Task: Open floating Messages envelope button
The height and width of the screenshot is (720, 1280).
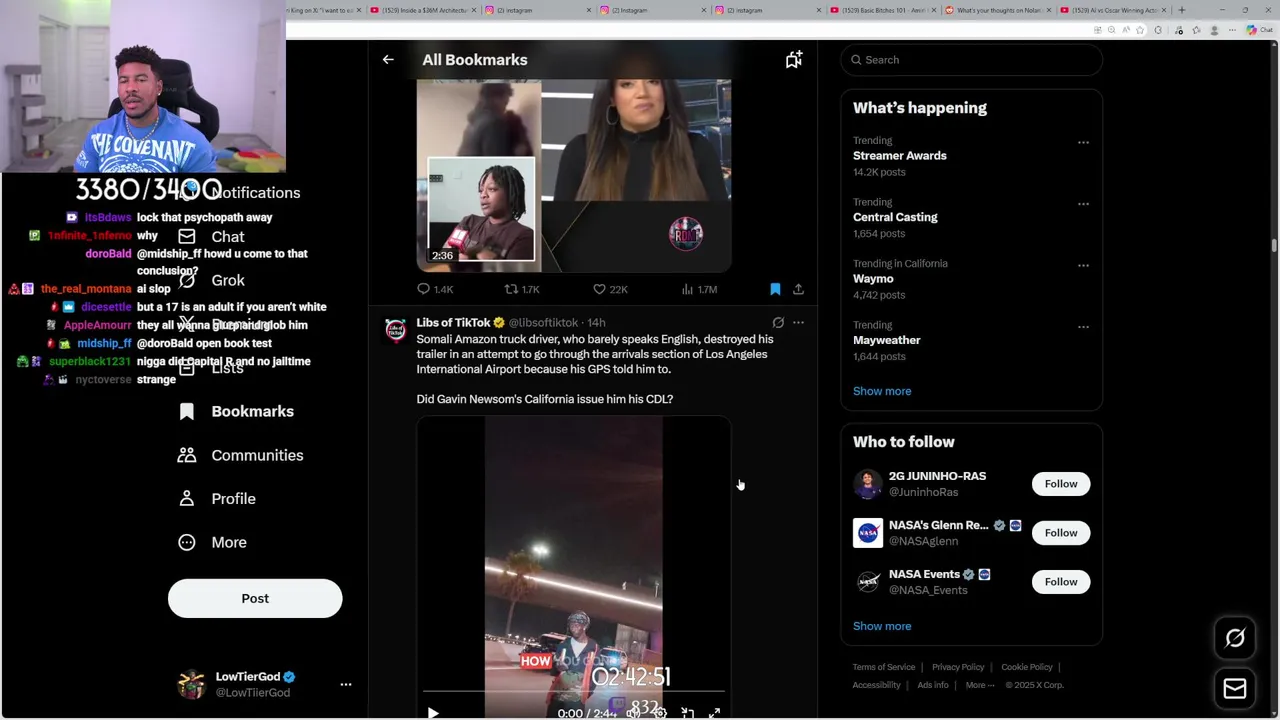Action: click(x=1235, y=688)
